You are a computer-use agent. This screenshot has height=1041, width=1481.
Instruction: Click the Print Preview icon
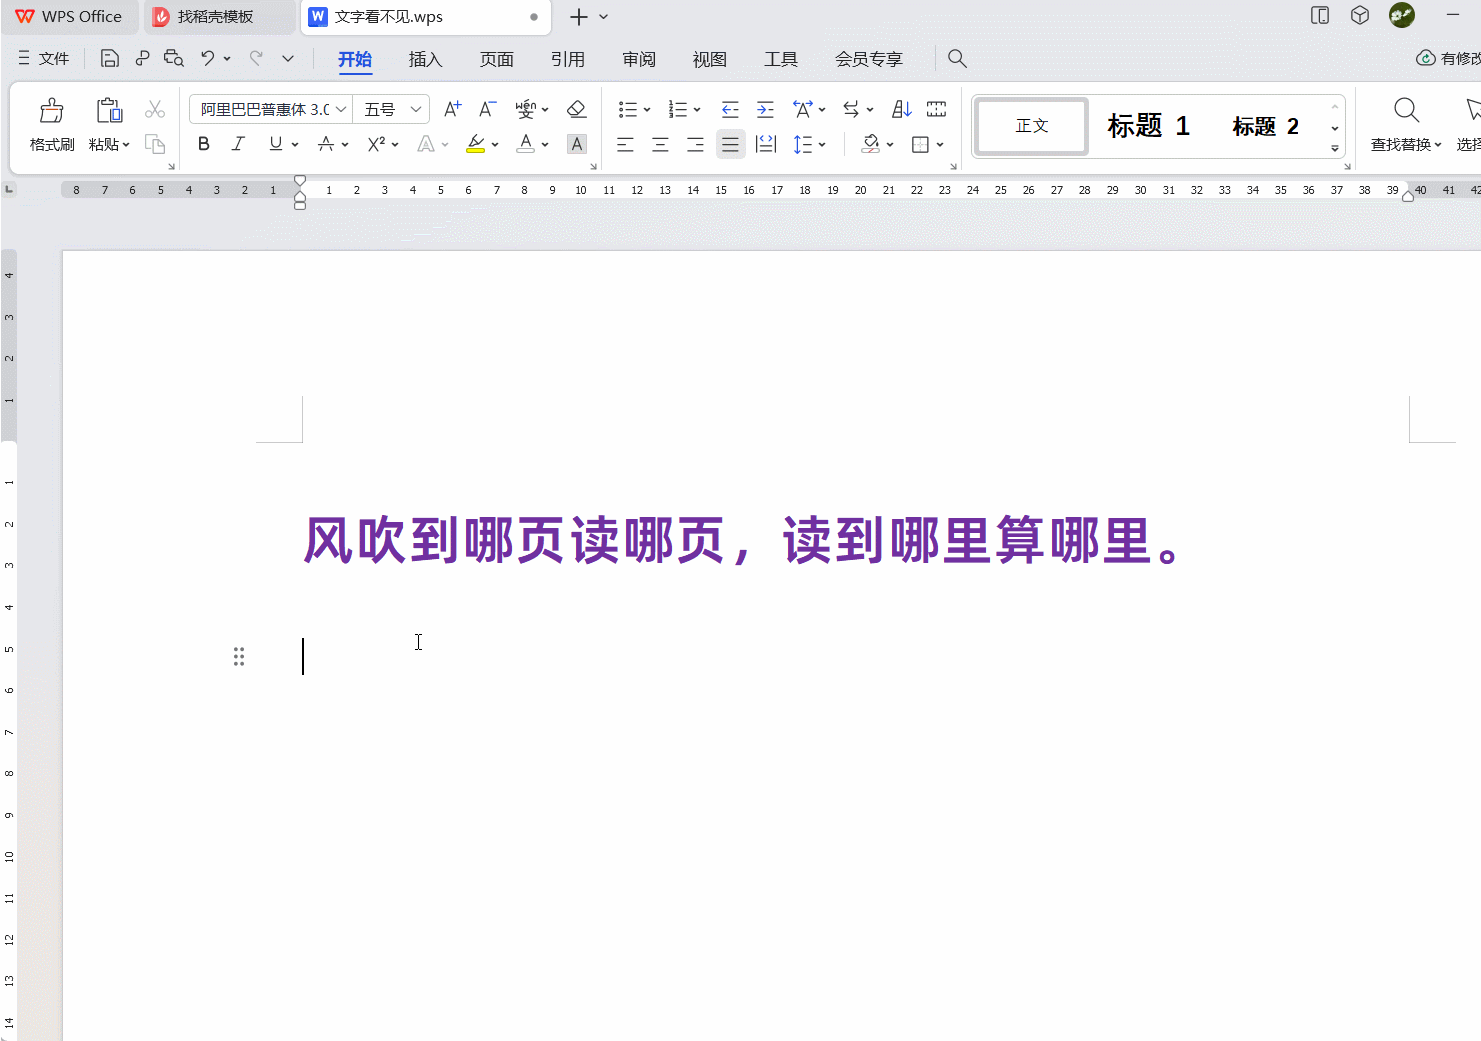(x=174, y=58)
